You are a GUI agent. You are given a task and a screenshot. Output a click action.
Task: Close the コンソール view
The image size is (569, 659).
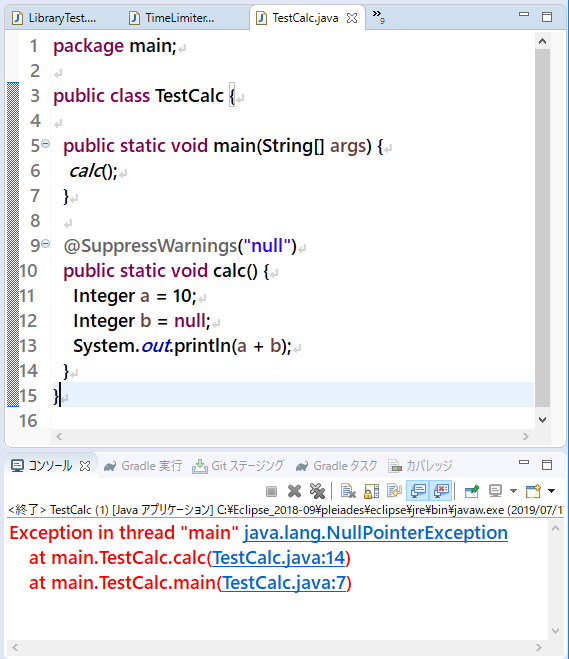[x=85, y=466]
